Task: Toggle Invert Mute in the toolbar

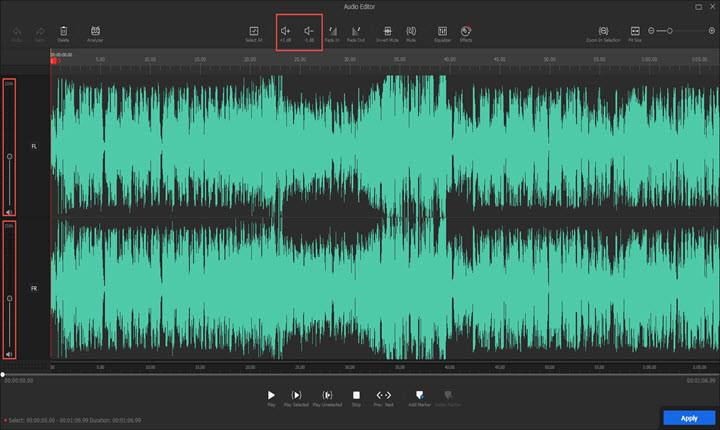Action: [x=386, y=32]
